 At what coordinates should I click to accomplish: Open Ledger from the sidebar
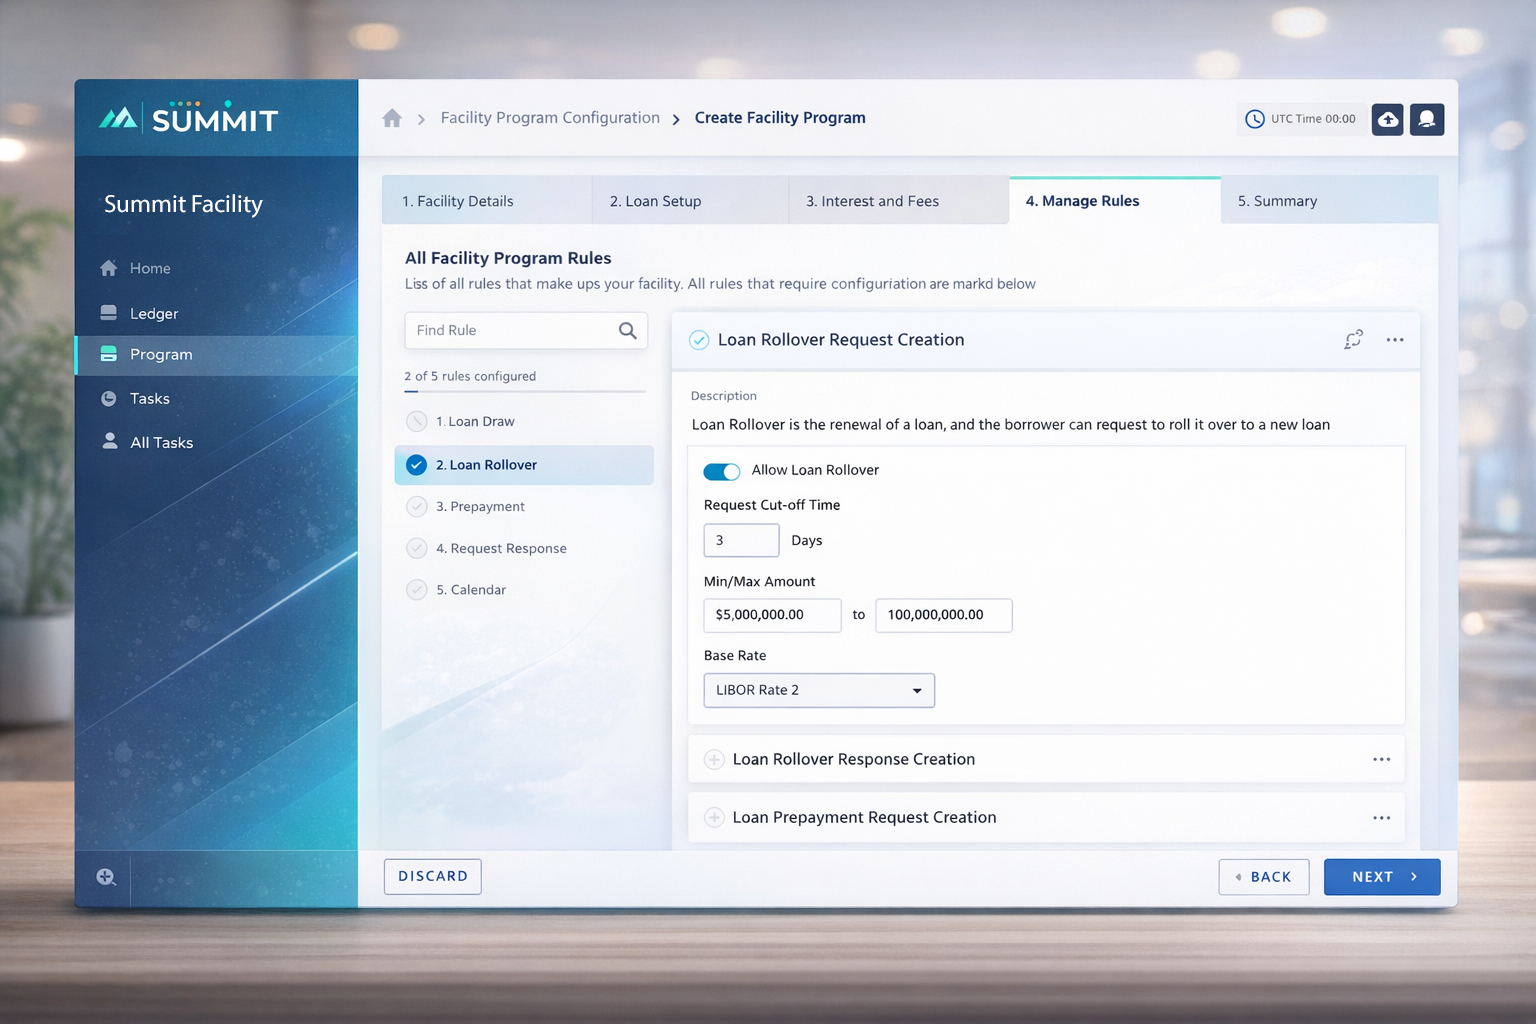(x=153, y=314)
